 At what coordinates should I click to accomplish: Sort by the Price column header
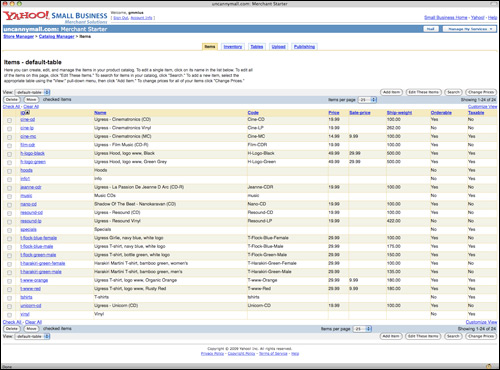334,113
